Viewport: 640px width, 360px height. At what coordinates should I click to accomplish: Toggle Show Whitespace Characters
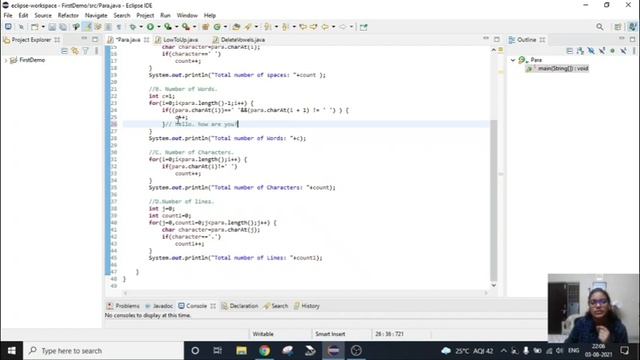pos(119,27)
